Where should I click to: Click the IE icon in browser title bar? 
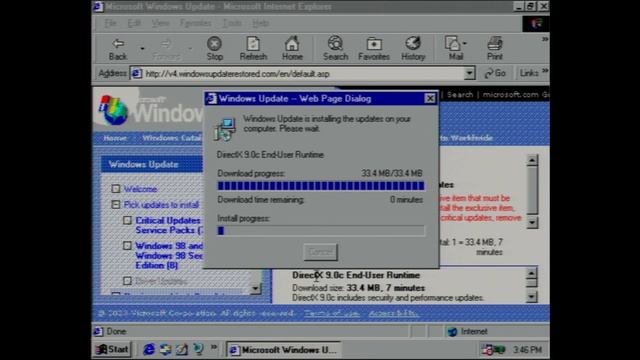pos(98,7)
